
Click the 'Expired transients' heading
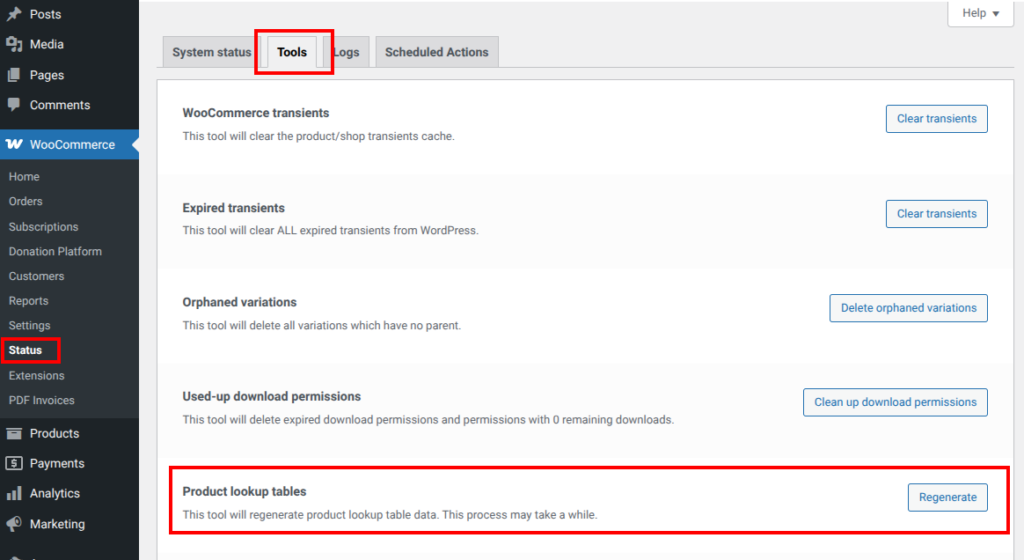click(234, 208)
